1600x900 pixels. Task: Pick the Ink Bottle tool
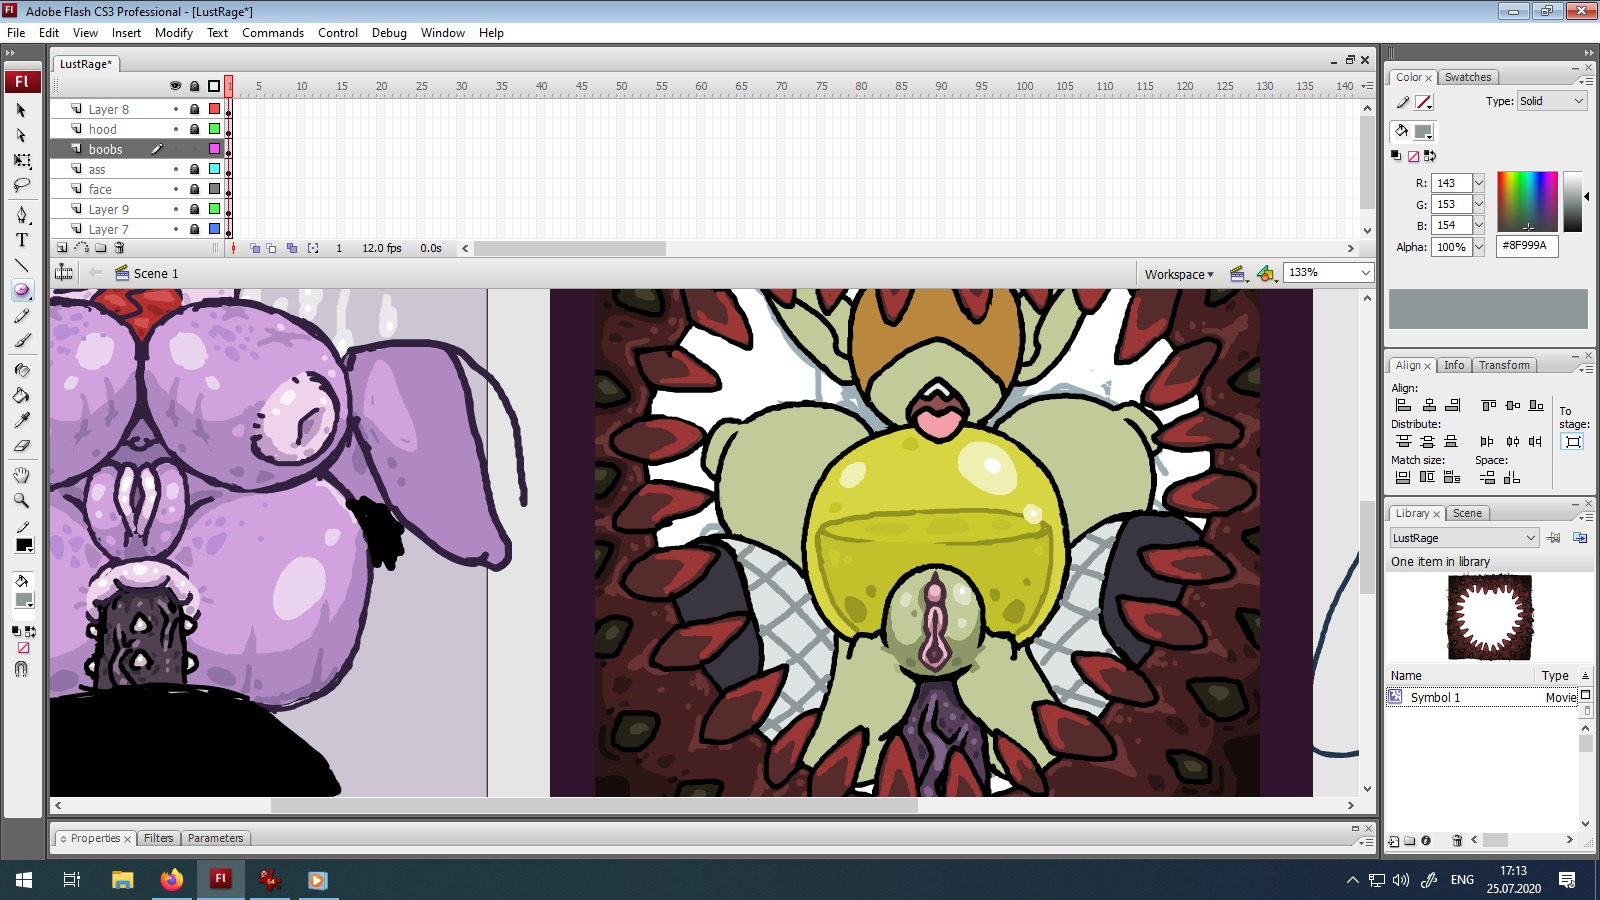pyautogui.click(x=21, y=370)
